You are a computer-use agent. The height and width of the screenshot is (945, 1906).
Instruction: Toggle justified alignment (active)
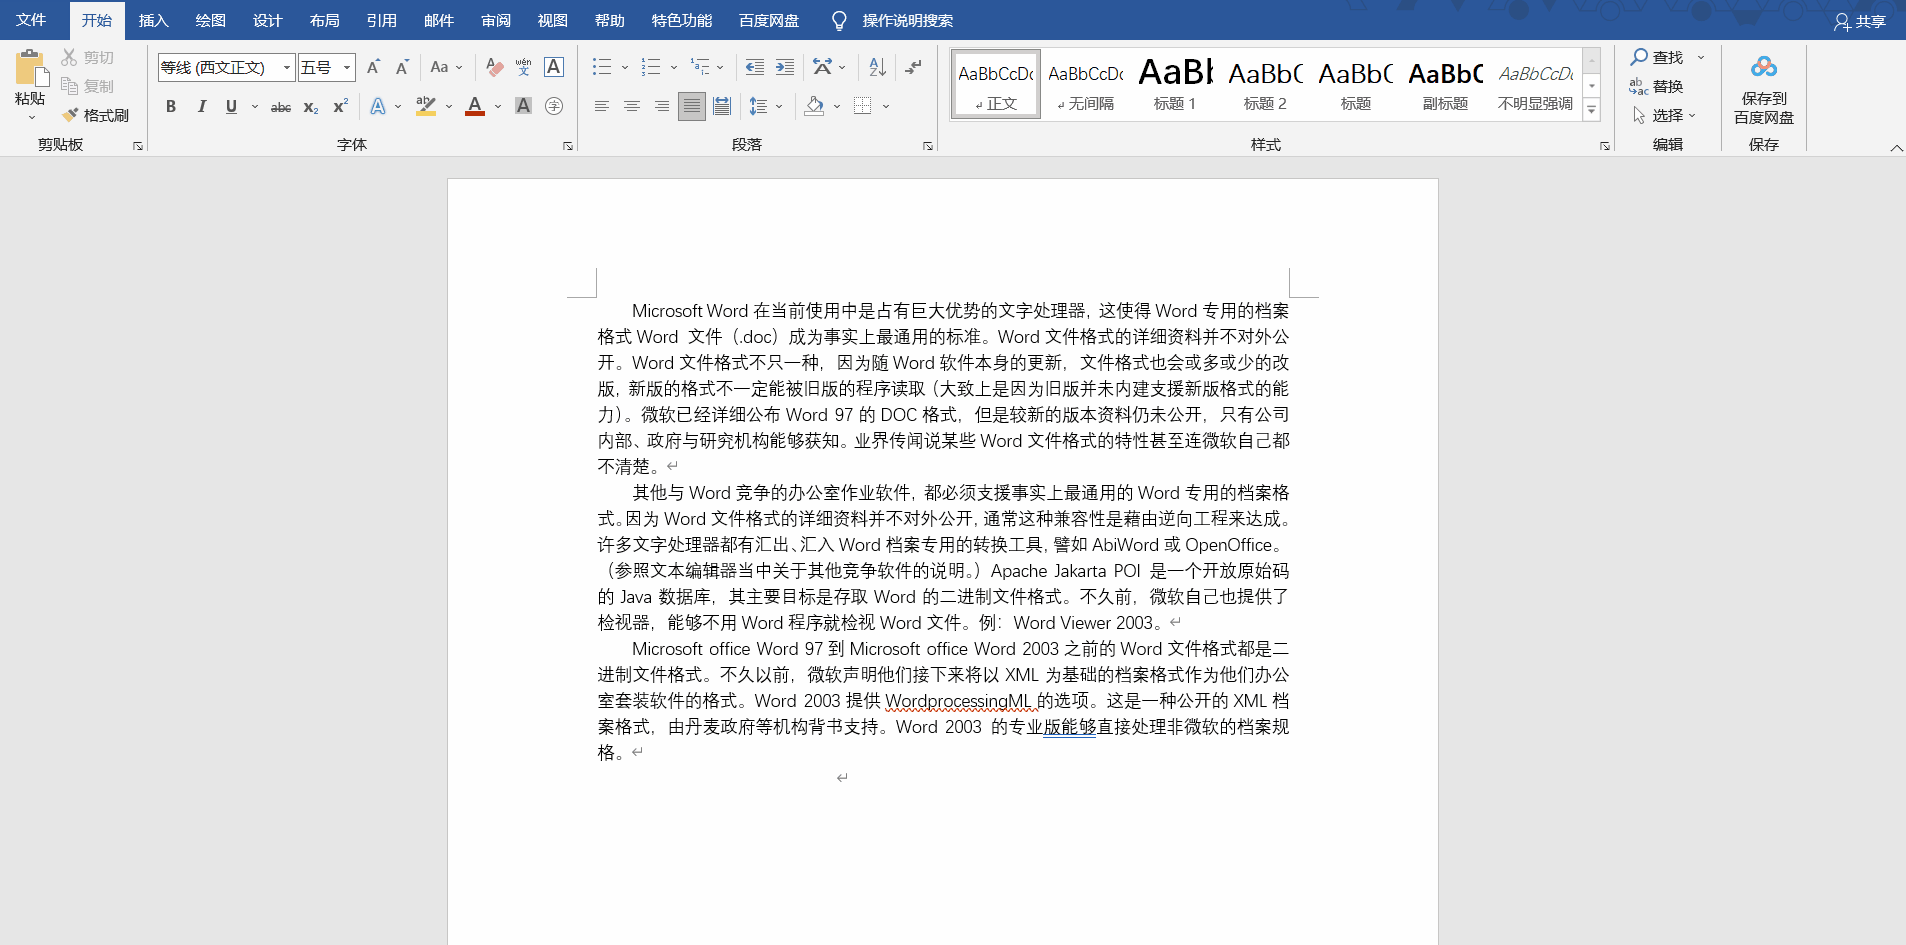(x=691, y=106)
